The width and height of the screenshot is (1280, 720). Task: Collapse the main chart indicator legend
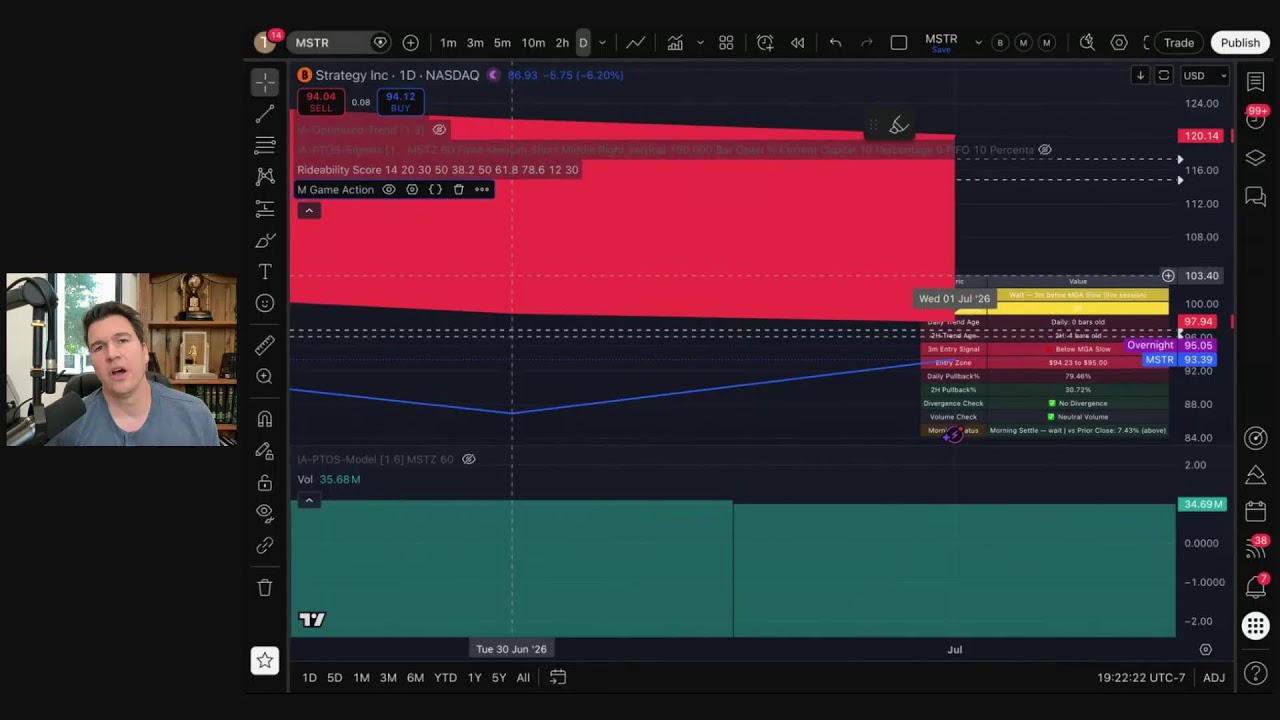pos(309,210)
